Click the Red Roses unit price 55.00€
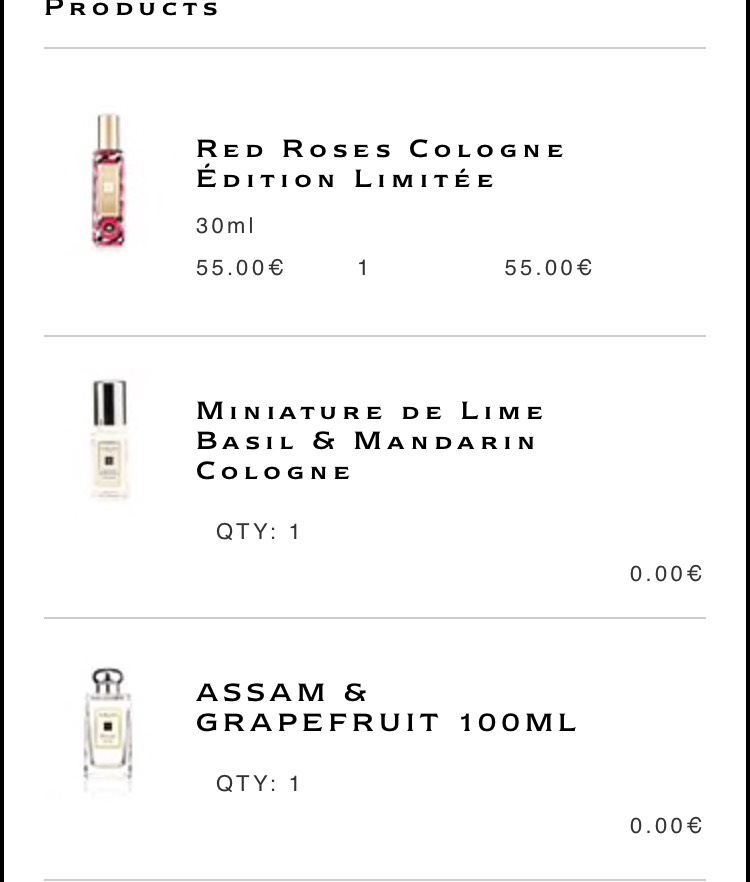The image size is (750, 882). click(240, 268)
